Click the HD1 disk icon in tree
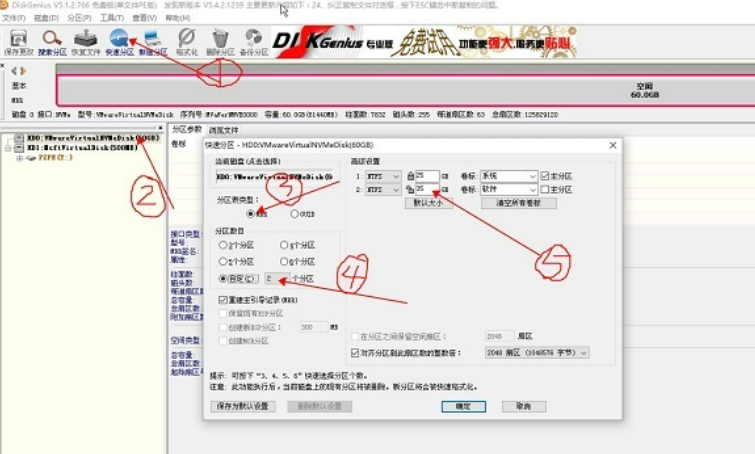The height and width of the screenshot is (454, 755). tap(19, 148)
